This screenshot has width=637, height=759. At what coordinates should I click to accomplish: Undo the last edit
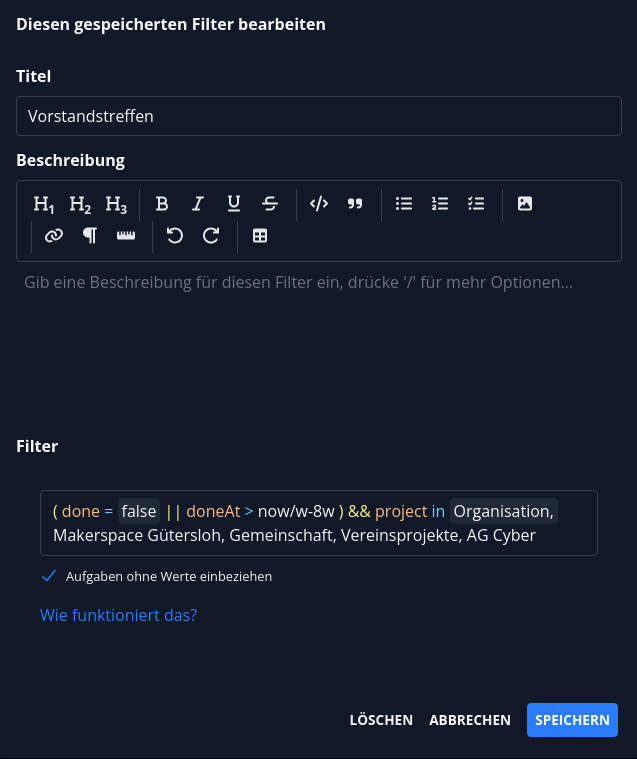coord(175,236)
